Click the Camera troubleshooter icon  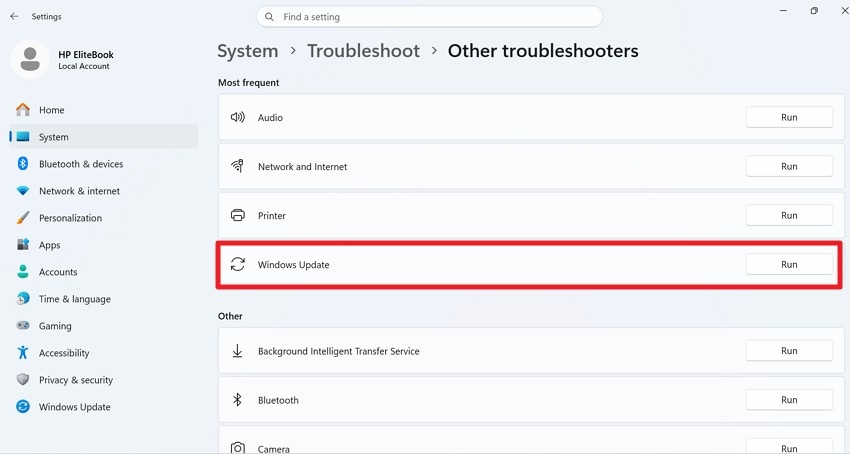237,448
